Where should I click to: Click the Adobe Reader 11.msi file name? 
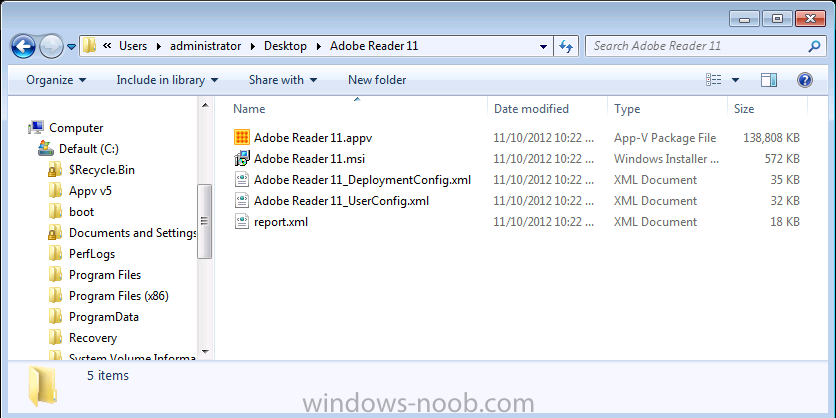[309, 159]
